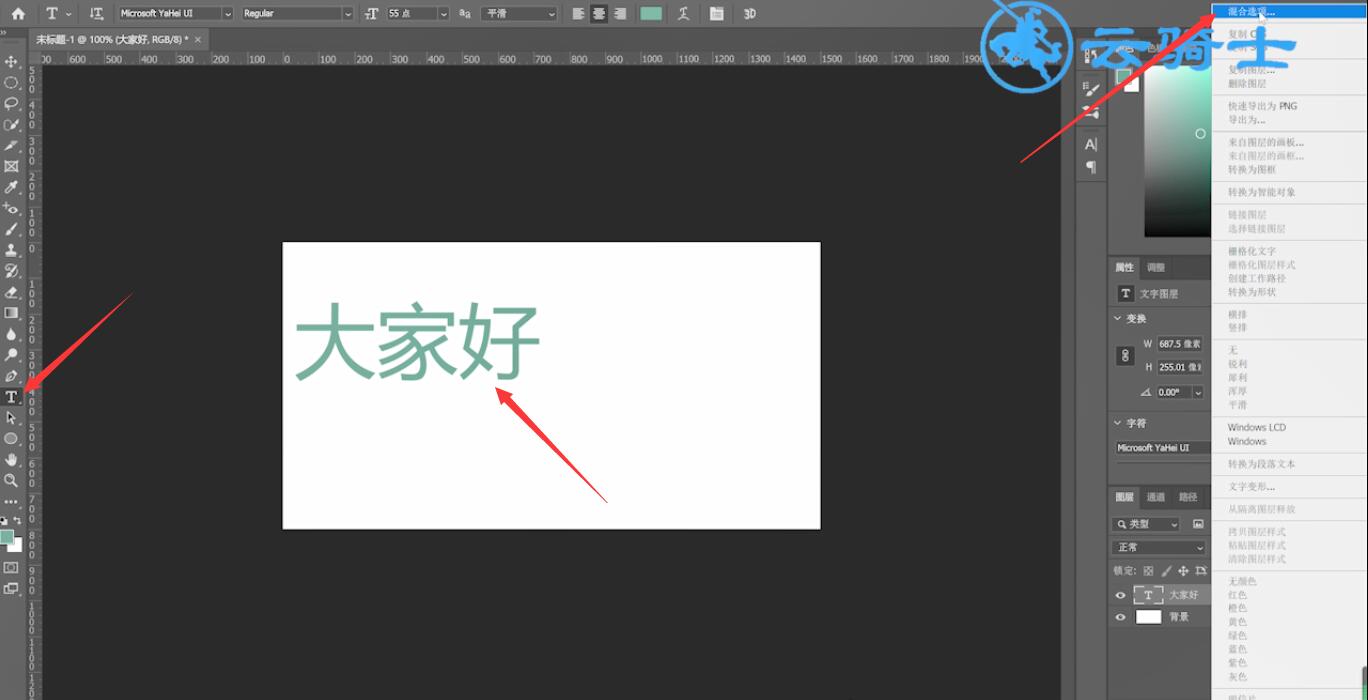Select the Crop tool
Viewport: 1368px width, 700px height.
pyautogui.click(x=12, y=146)
